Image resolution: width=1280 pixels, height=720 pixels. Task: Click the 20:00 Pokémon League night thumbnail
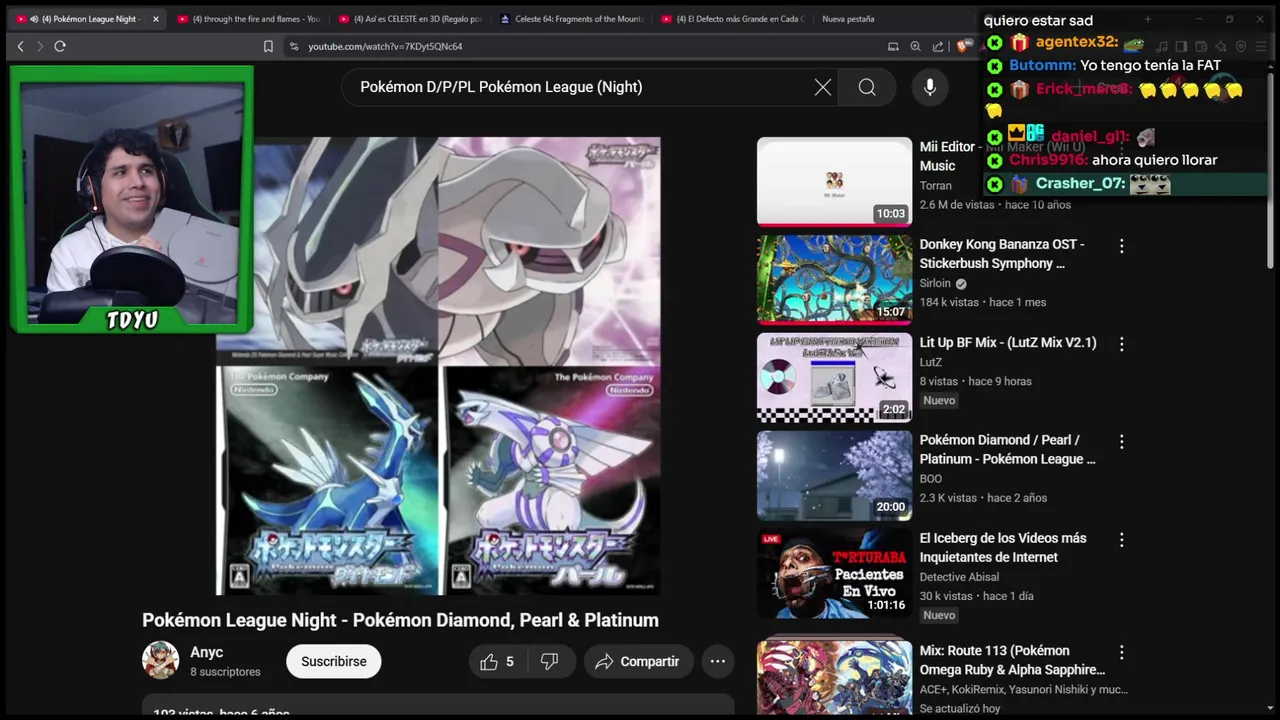point(834,475)
